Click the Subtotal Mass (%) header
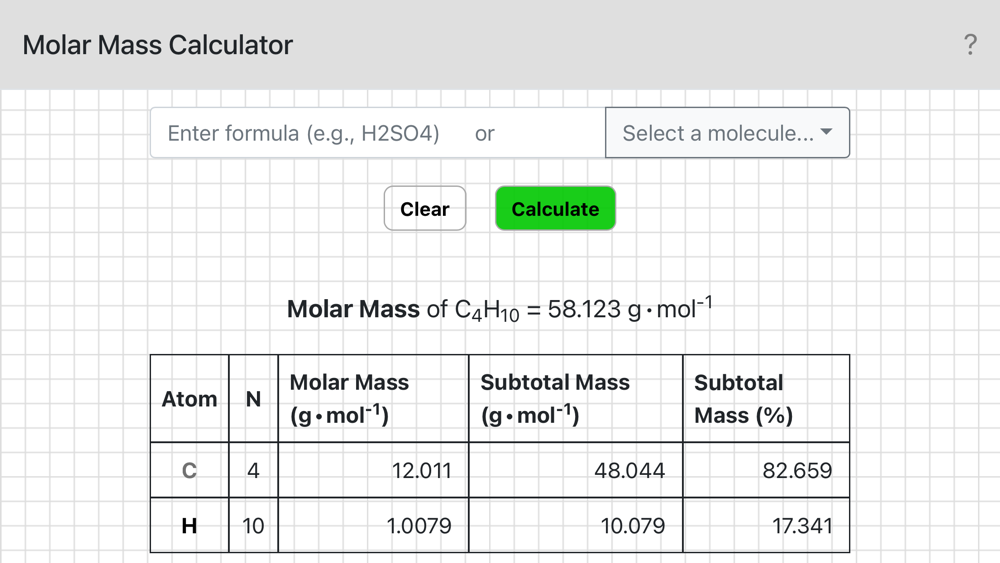The height and width of the screenshot is (563, 1000). pos(766,399)
